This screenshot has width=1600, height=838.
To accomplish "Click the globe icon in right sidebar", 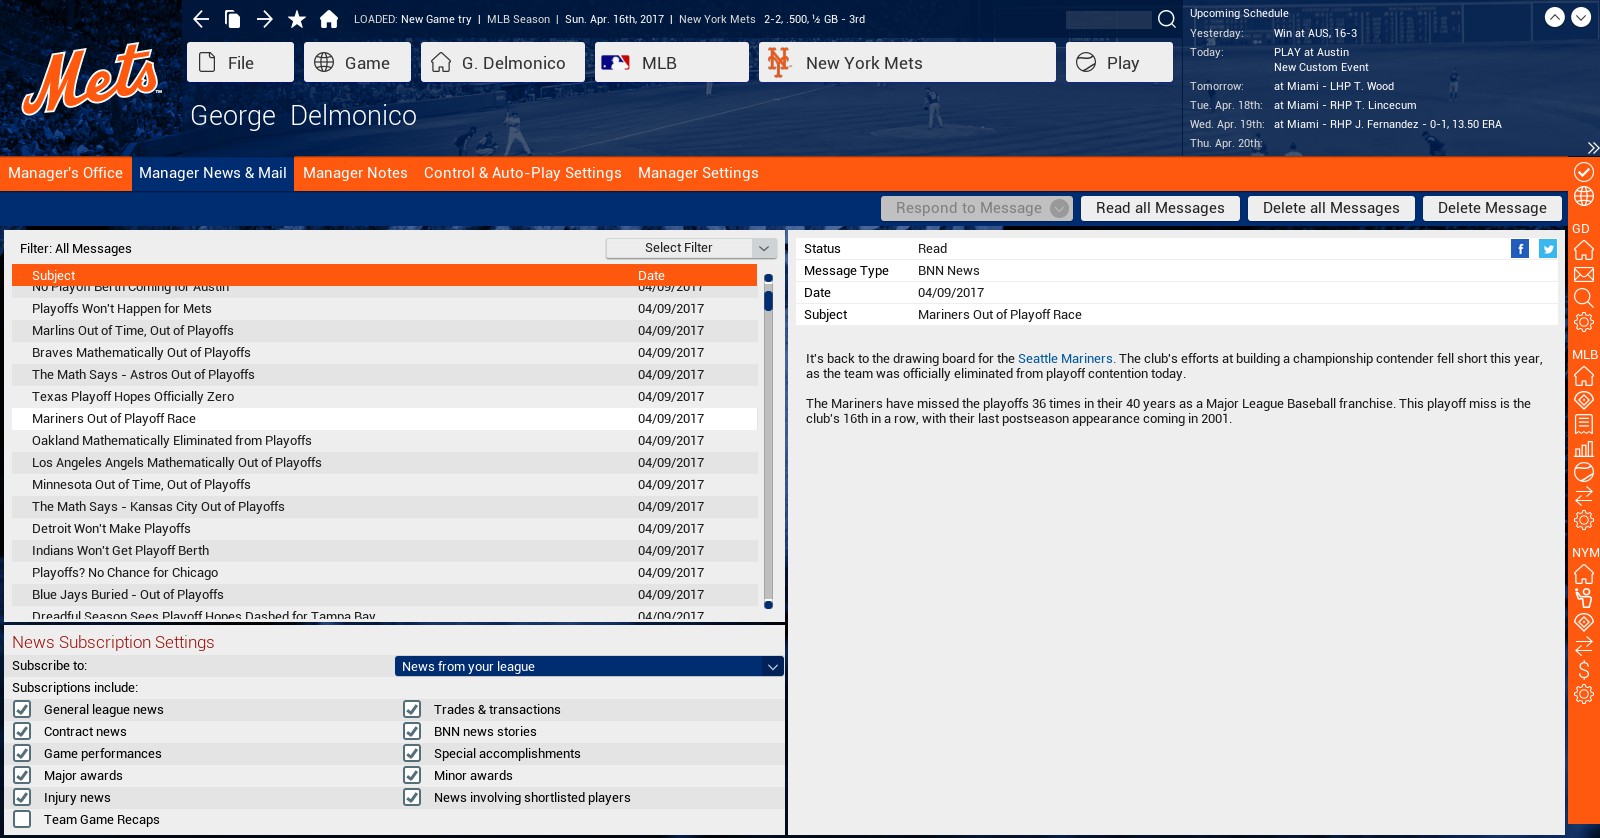I will coord(1584,196).
